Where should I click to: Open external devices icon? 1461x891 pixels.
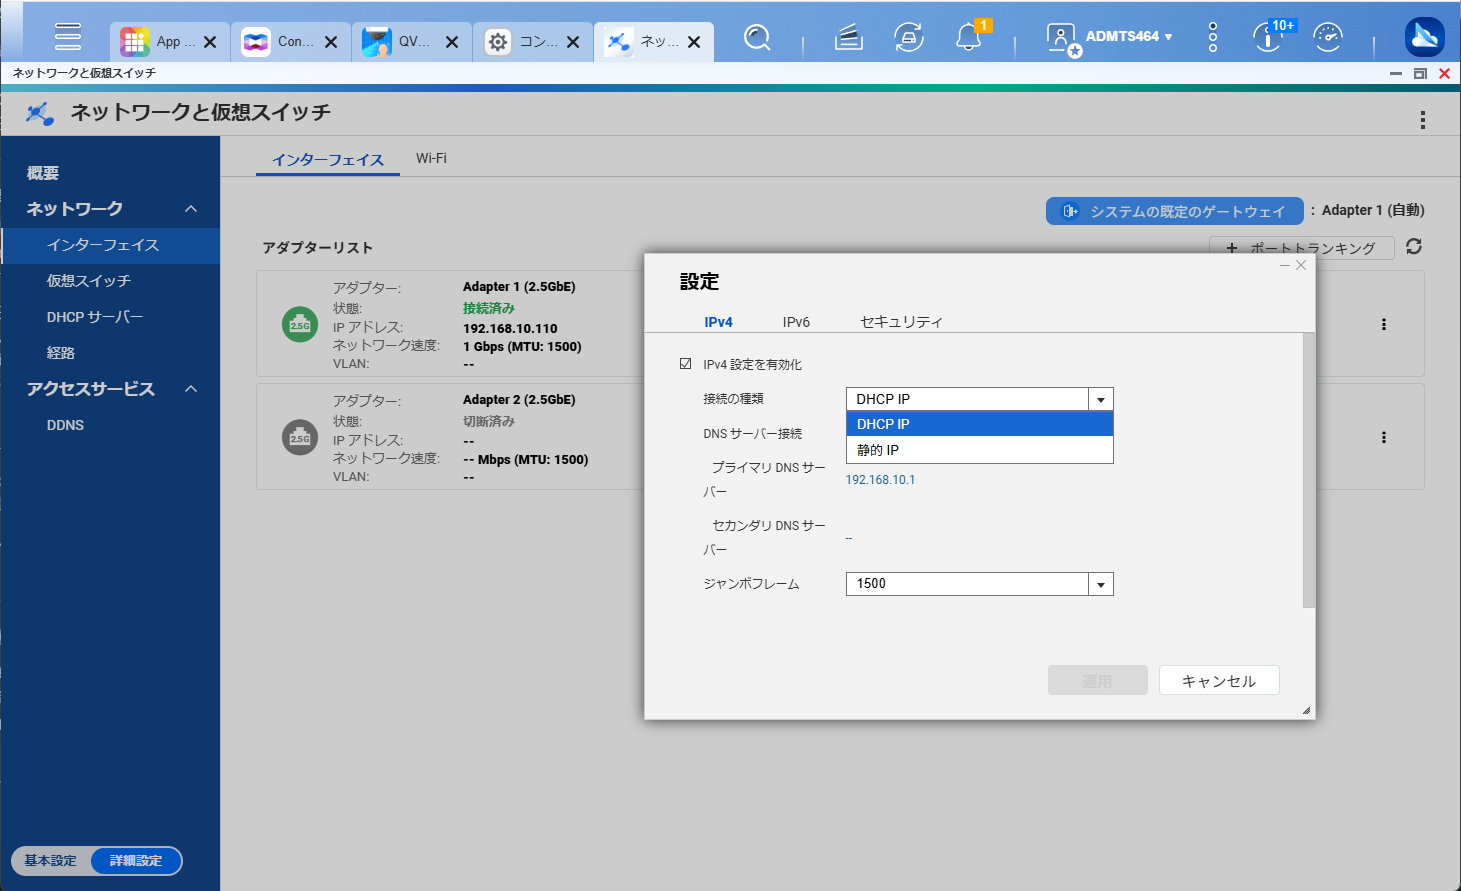click(x=909, y=38)
